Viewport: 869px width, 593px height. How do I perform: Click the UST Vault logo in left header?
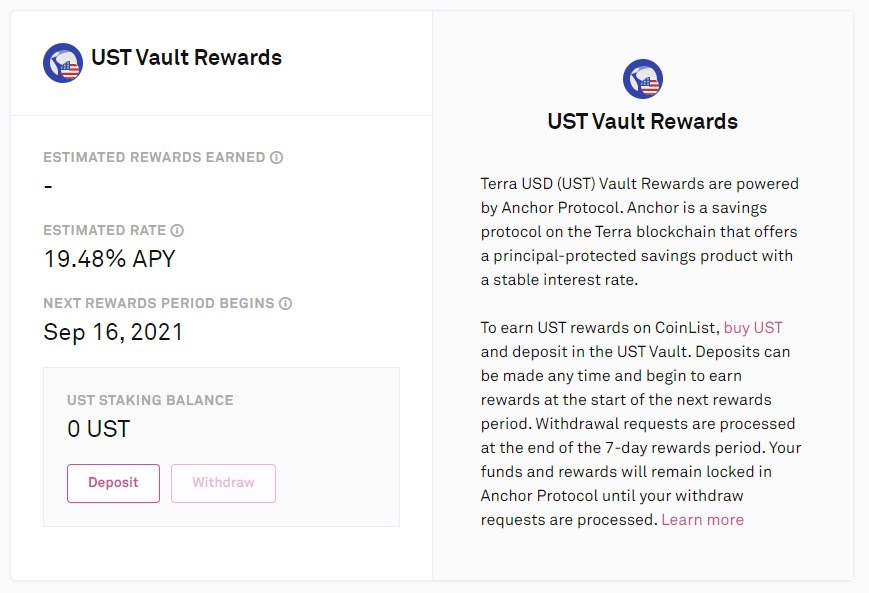pyautogui.click(x=63, y=63)
